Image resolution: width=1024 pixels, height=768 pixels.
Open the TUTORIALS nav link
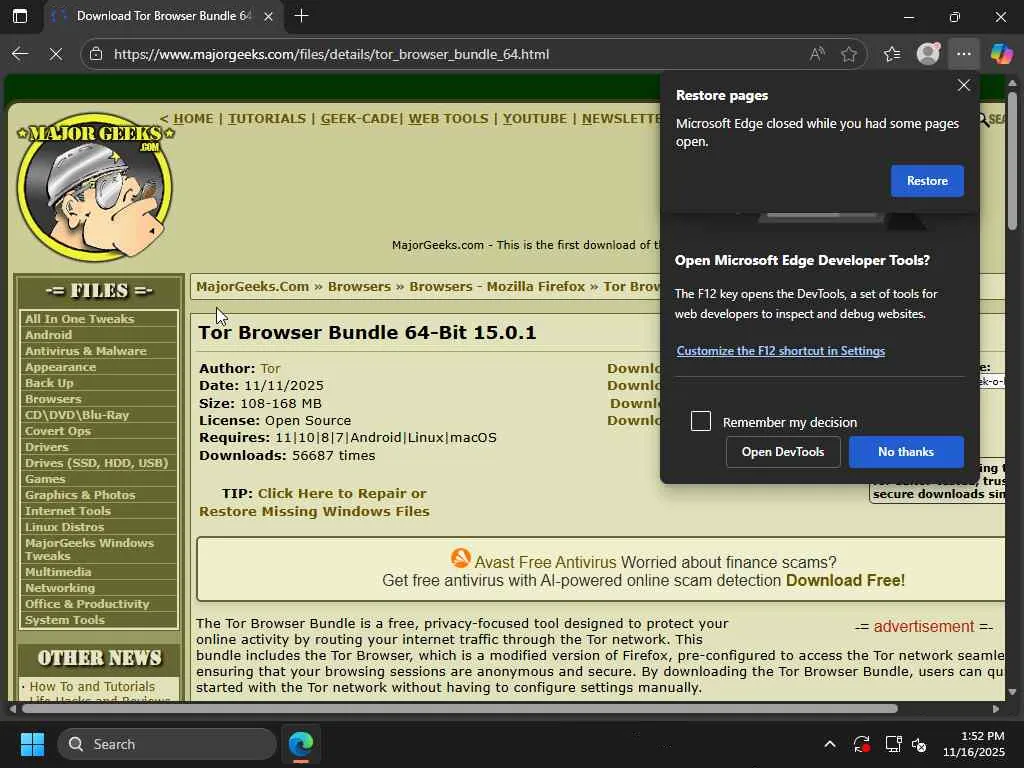[x=266, y=119]
